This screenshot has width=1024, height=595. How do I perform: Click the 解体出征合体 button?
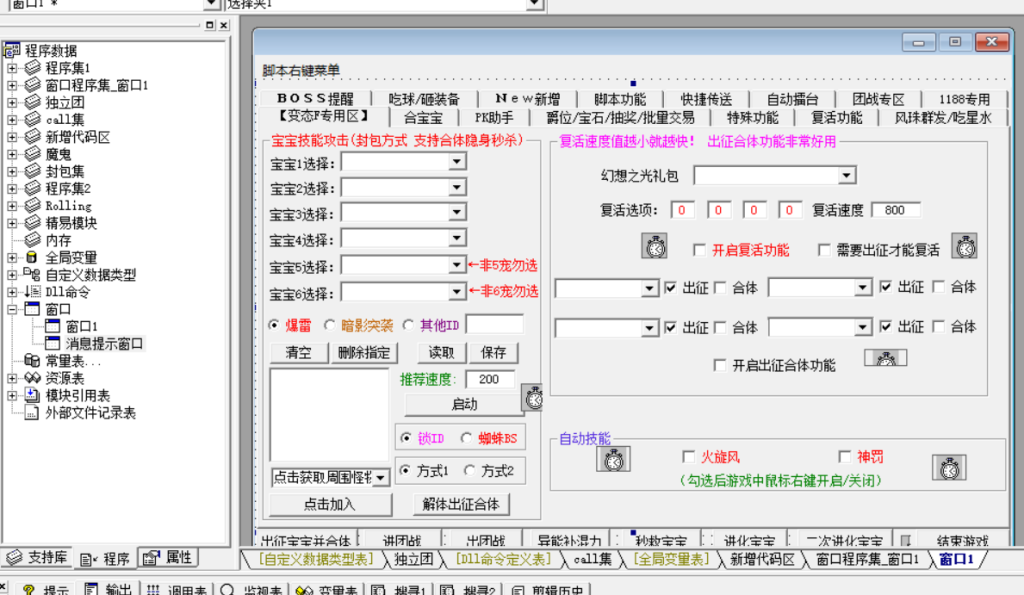point(461,504)
